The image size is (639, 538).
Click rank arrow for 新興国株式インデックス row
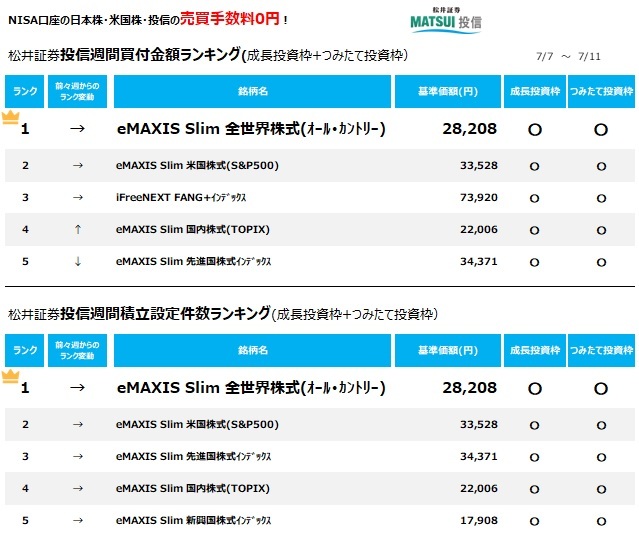(78, 520)
